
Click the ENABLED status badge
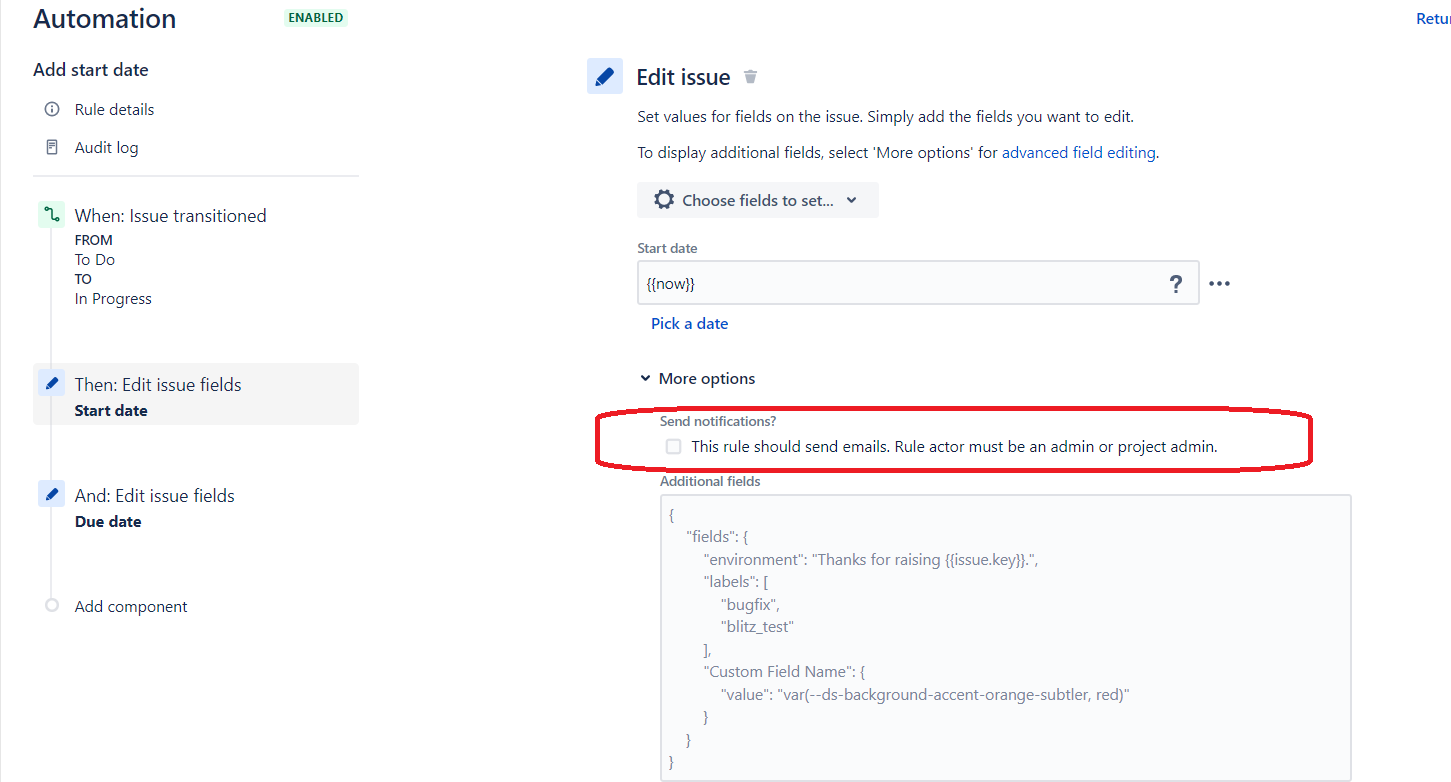coord(316,17)
